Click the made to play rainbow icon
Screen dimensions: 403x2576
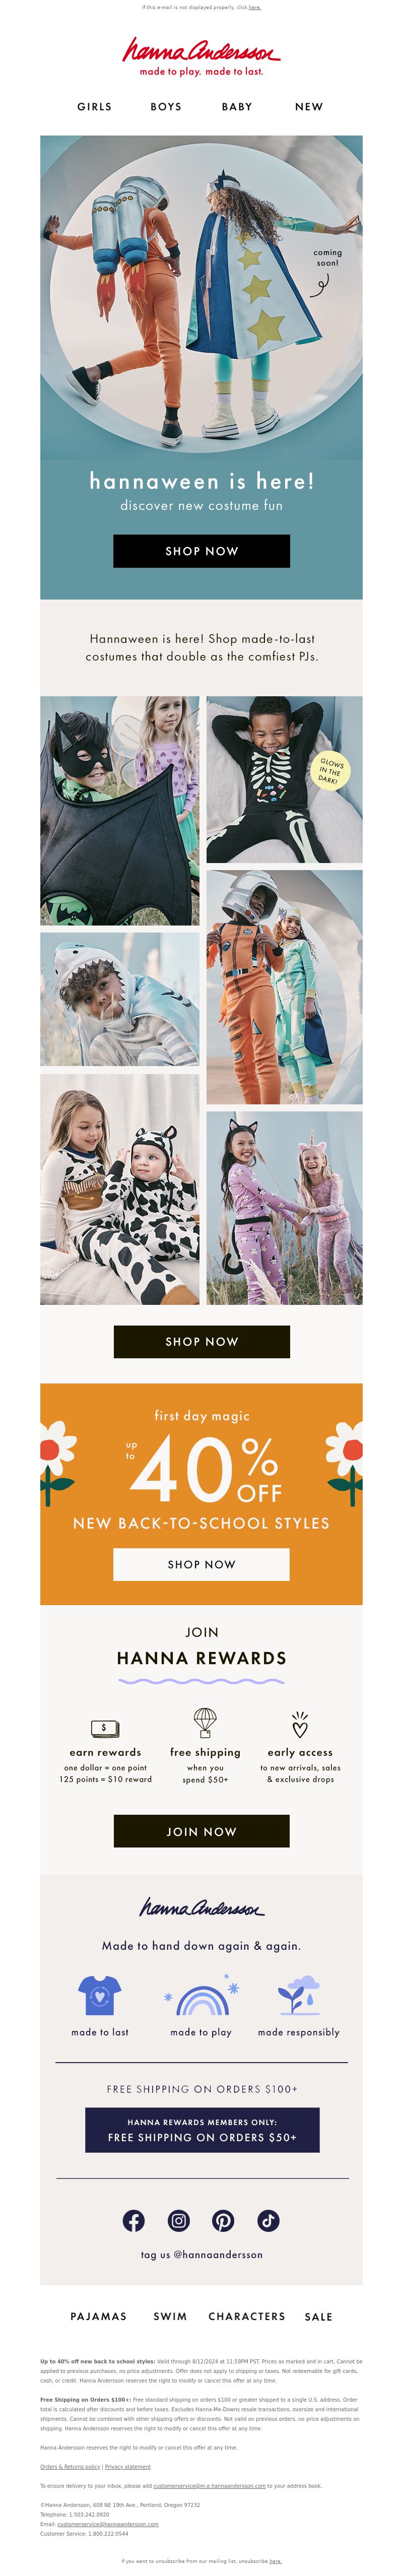[x=201, y=1995]
